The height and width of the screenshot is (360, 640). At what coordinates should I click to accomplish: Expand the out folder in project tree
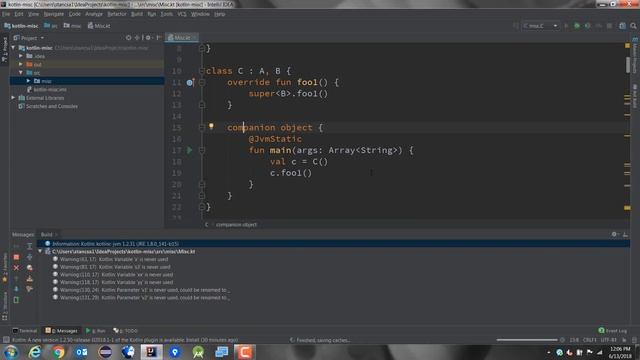tap(21, 64)
